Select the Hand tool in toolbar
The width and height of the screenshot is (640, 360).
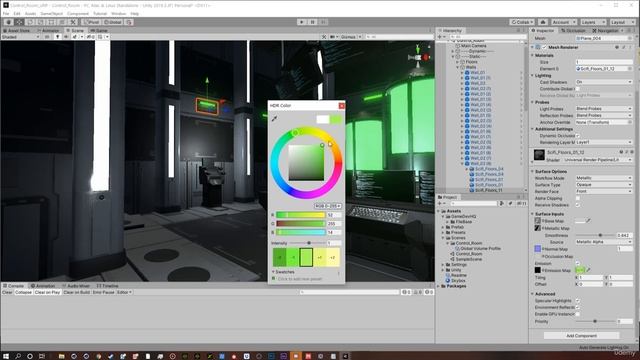8,22
